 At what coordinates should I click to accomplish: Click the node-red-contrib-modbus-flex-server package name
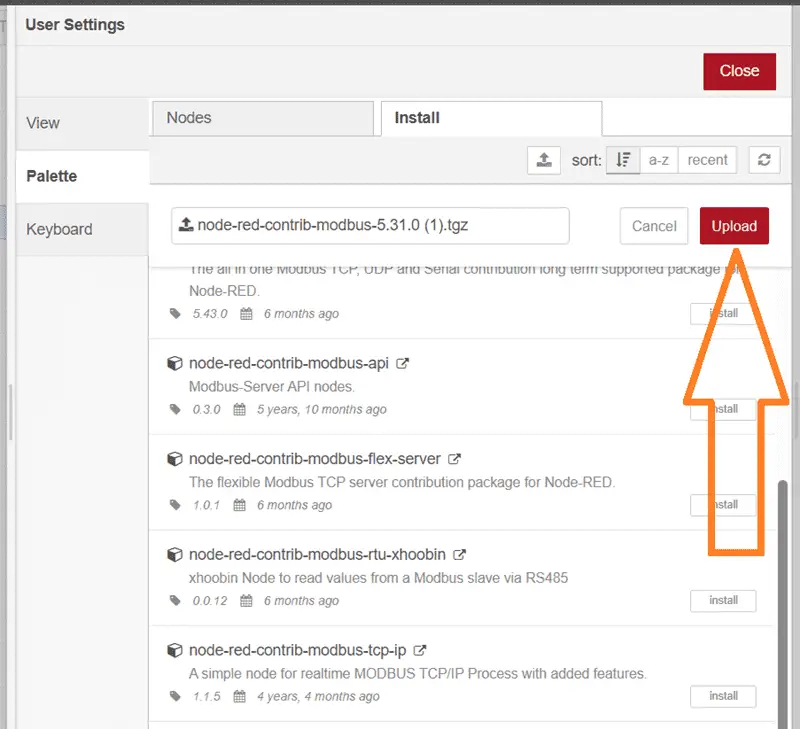click(315, 459)
